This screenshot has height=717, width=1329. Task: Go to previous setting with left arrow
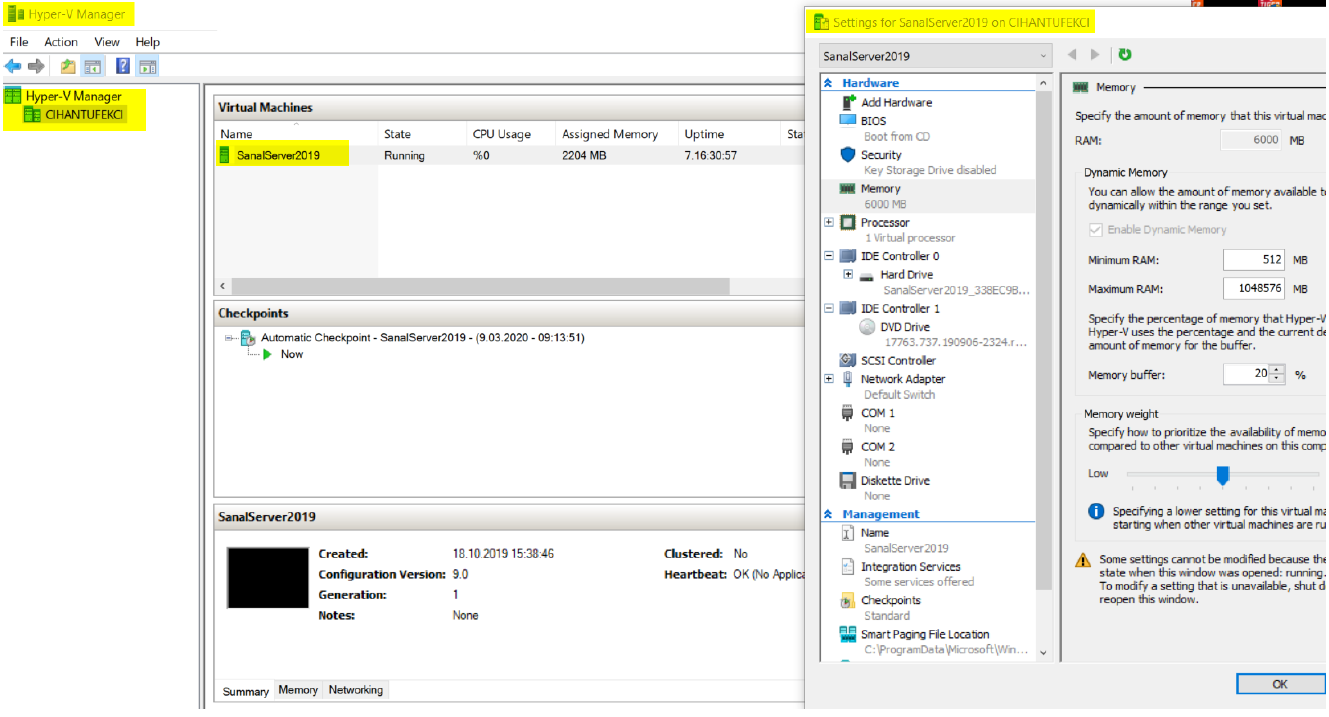coord(1073,55)
